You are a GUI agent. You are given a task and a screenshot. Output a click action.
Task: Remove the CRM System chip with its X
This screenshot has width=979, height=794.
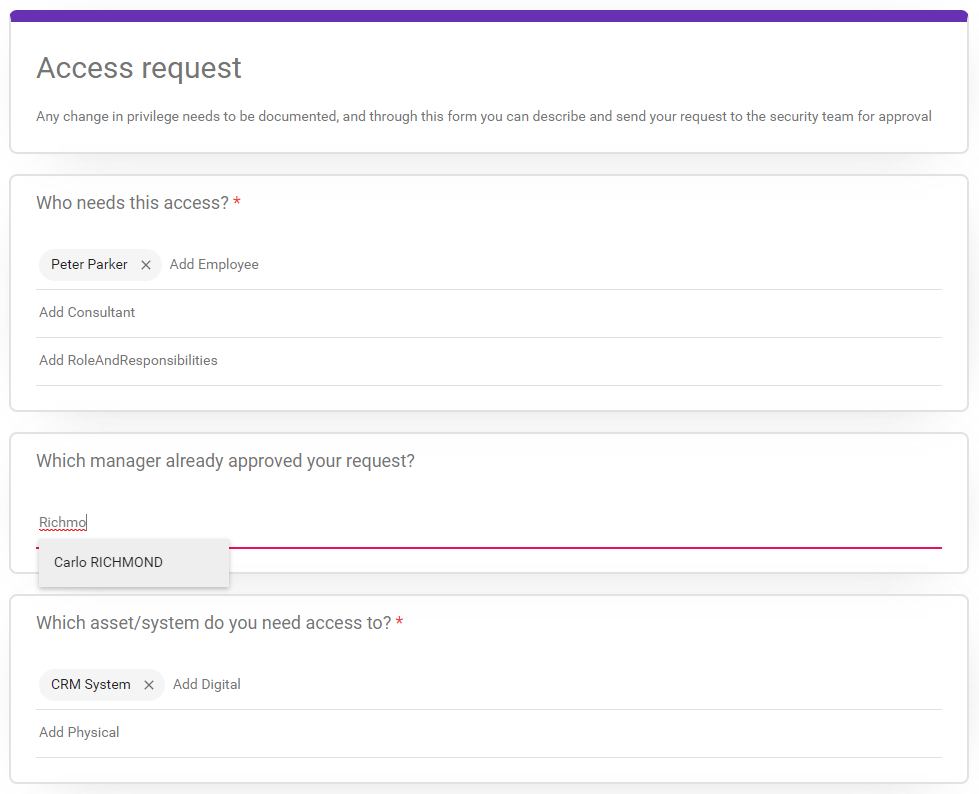(x=149, y=685)
